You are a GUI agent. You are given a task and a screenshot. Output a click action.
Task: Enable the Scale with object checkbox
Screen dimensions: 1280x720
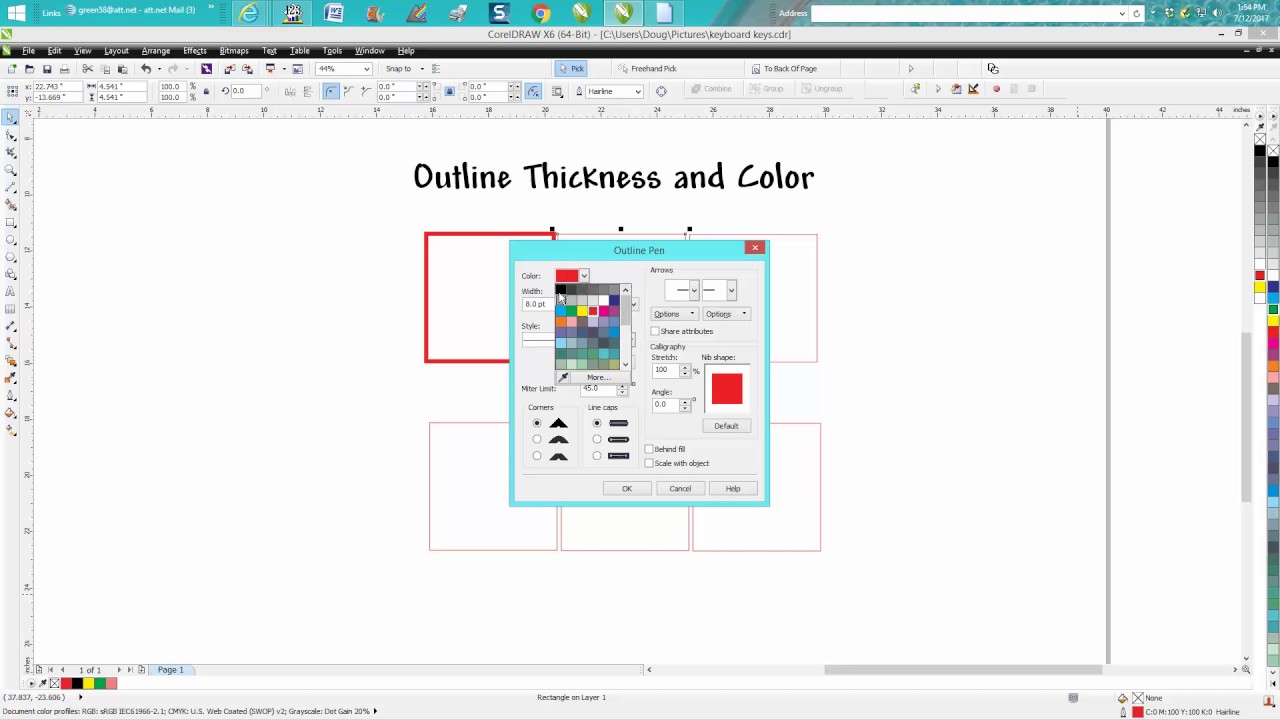click(x=649, y=463)
